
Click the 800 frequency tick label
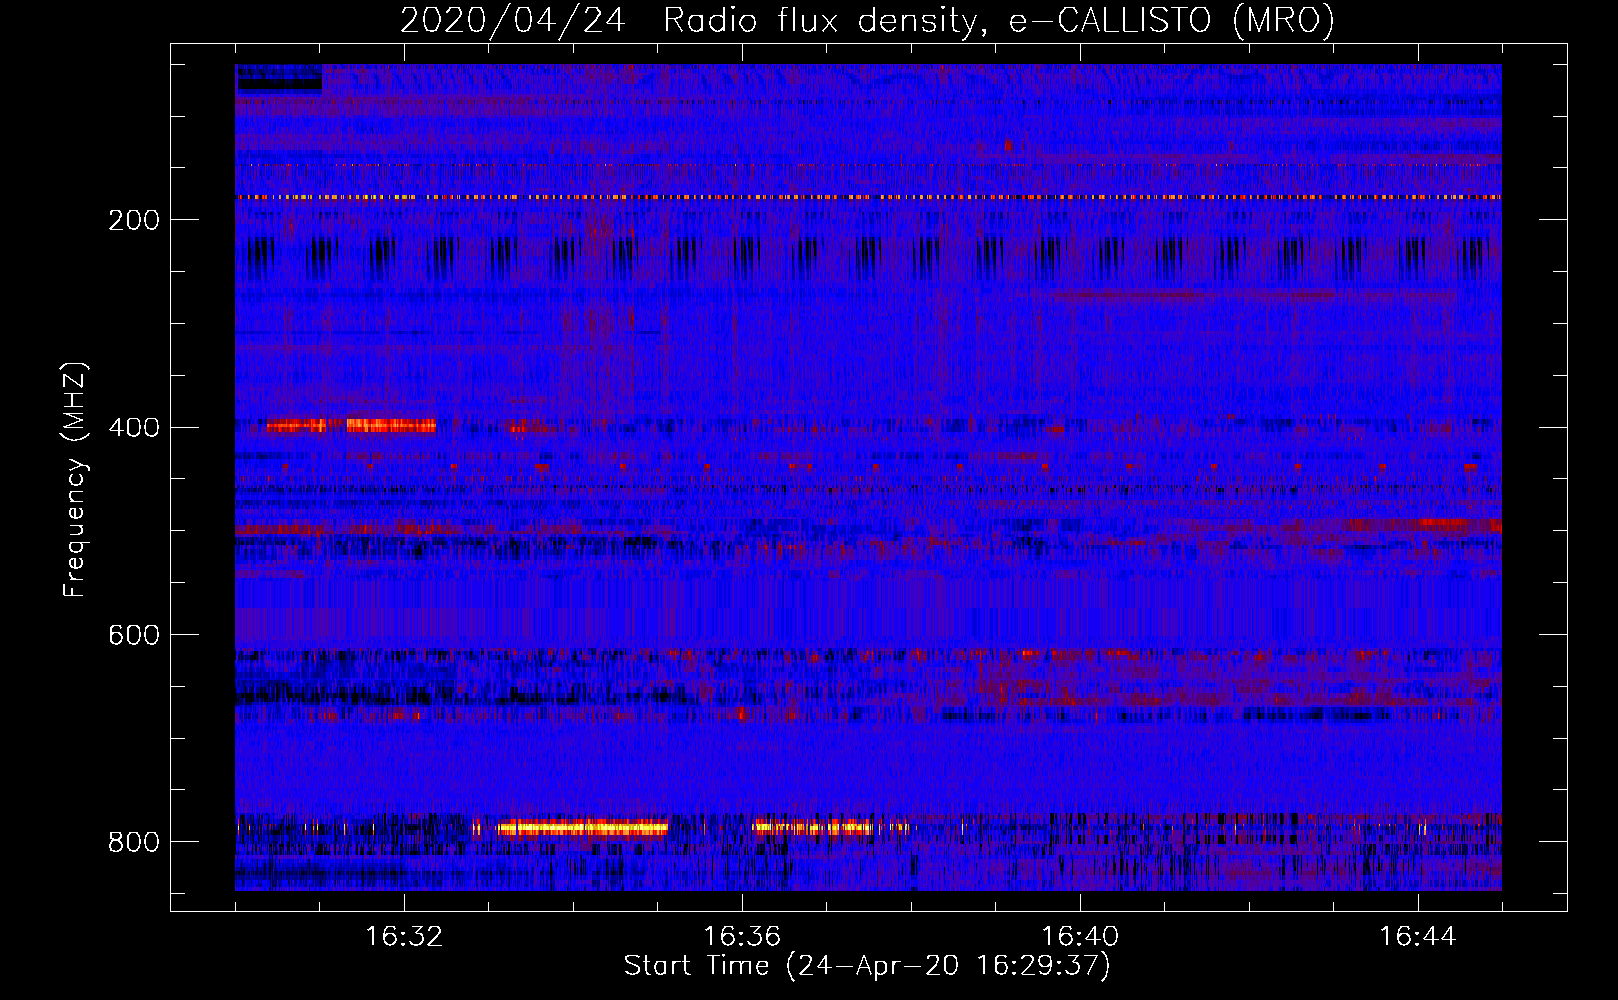point(134,843)
